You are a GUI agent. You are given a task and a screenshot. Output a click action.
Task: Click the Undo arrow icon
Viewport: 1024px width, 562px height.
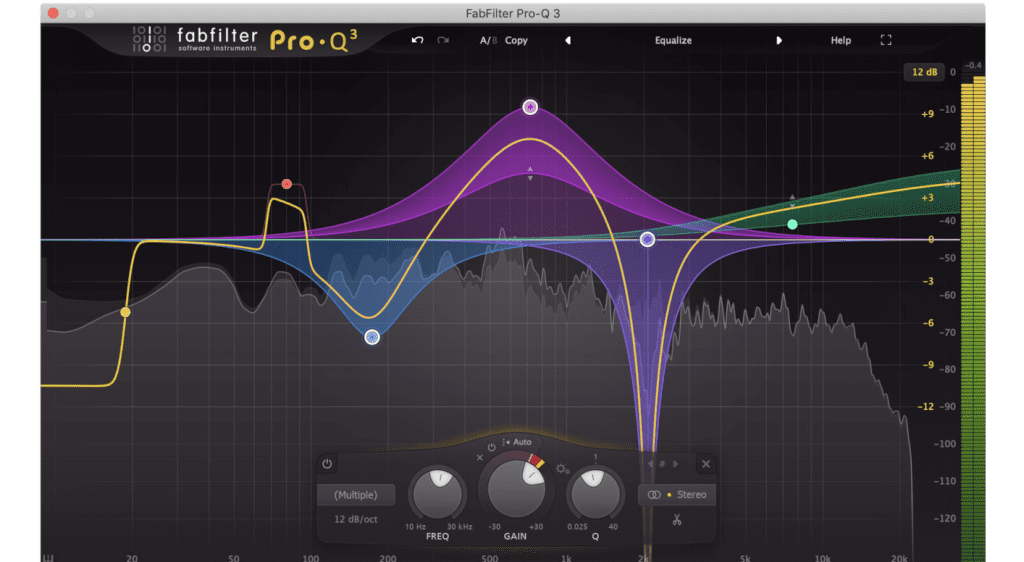click(417, 40)
